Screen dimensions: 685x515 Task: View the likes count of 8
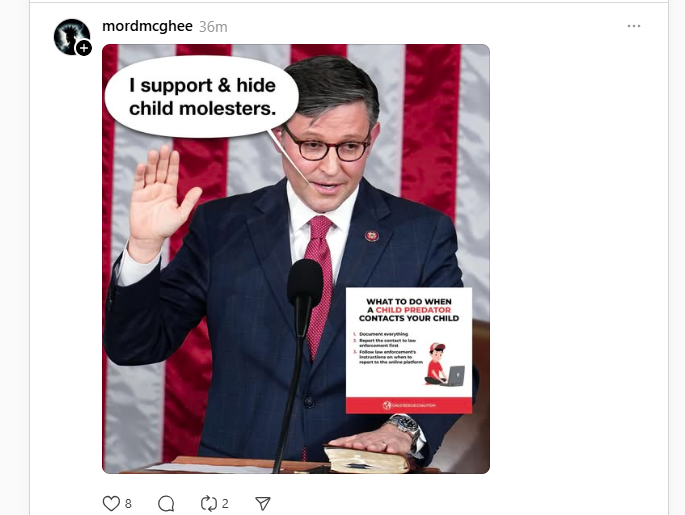click(x=128, y=504)
